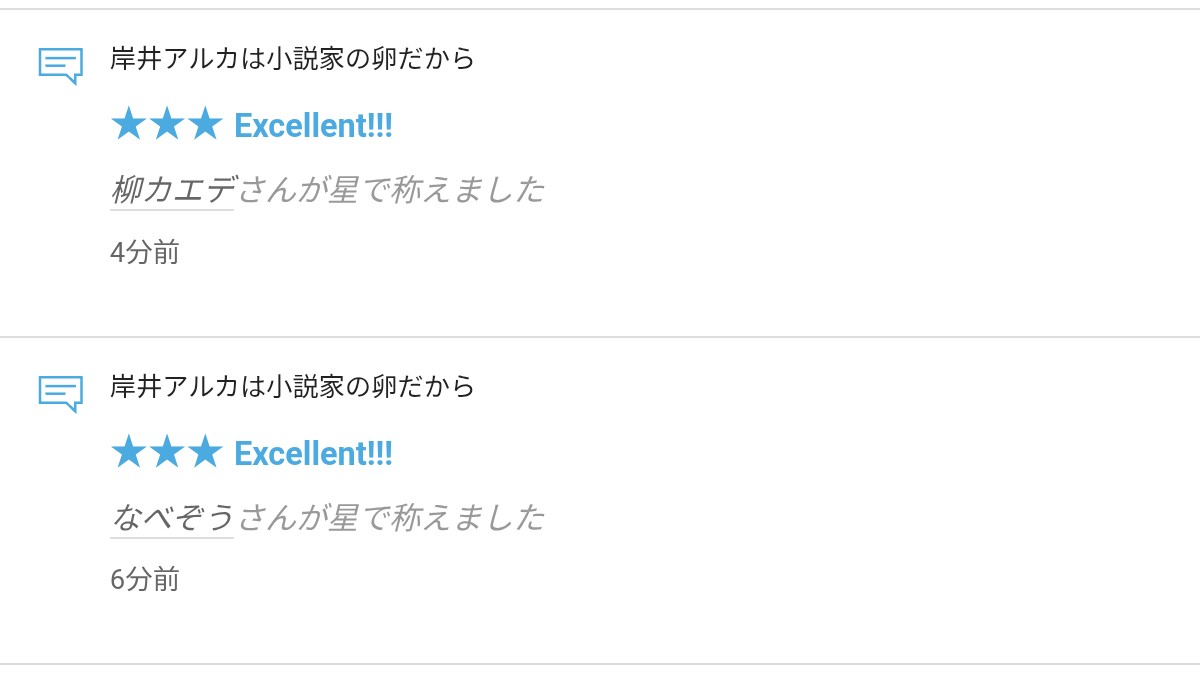Click the 6分前 timestamp

pyautogui.click(x=145, y=580)
